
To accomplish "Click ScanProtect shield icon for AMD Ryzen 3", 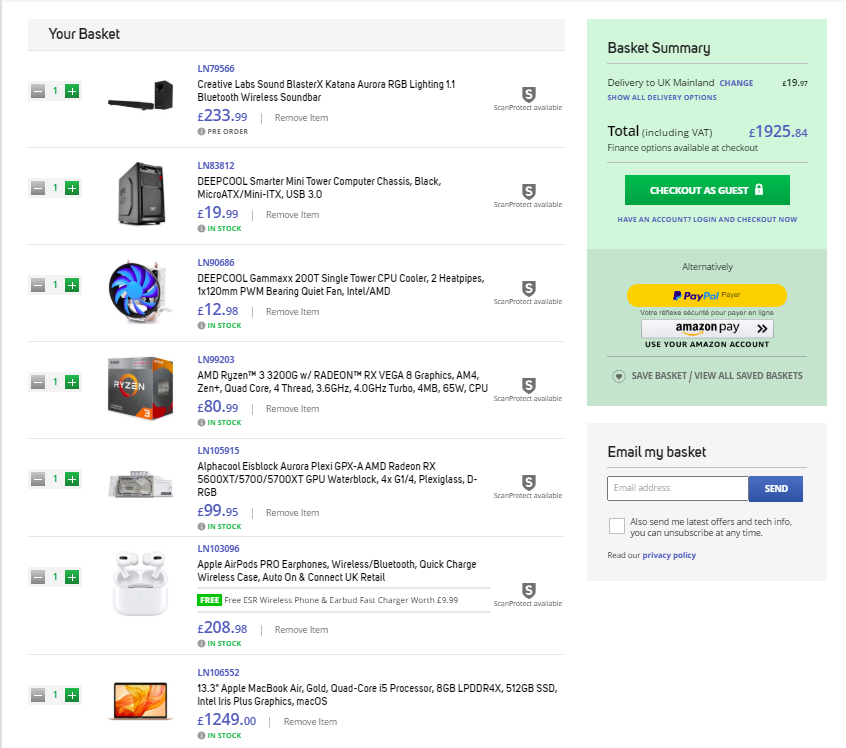I will [529, 385].
